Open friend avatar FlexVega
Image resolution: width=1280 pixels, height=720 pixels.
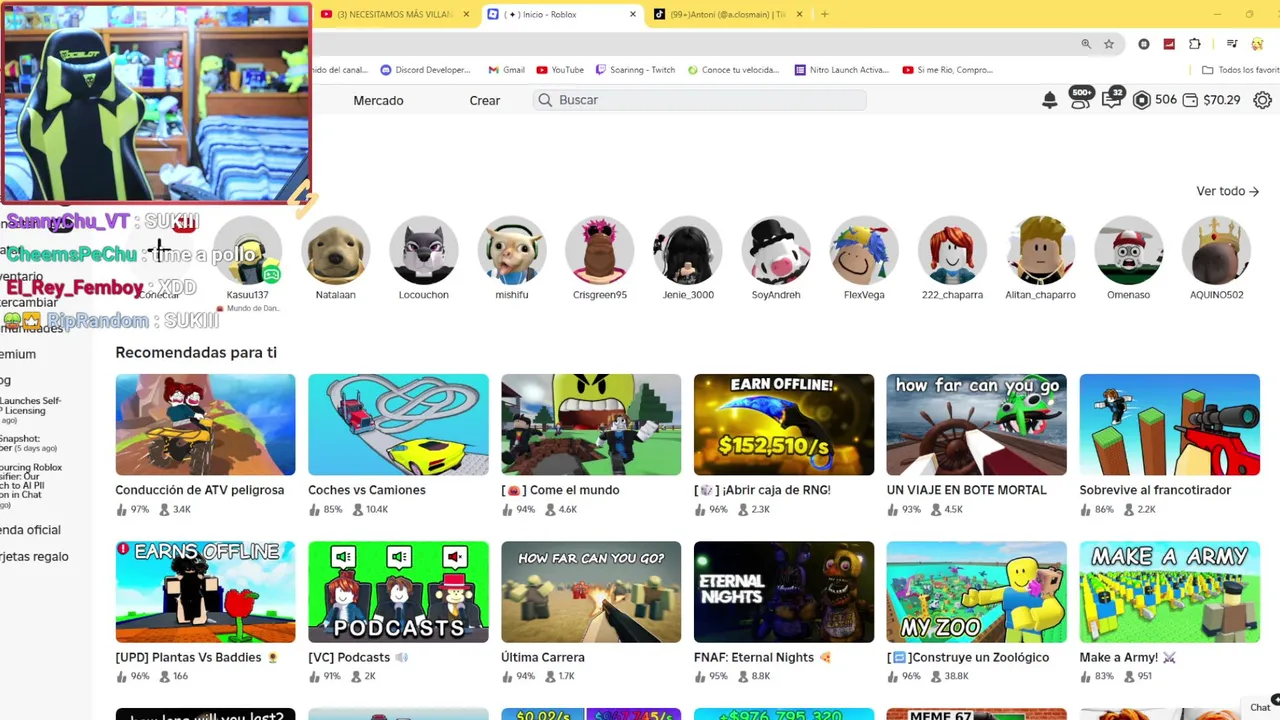click(864, 250)
